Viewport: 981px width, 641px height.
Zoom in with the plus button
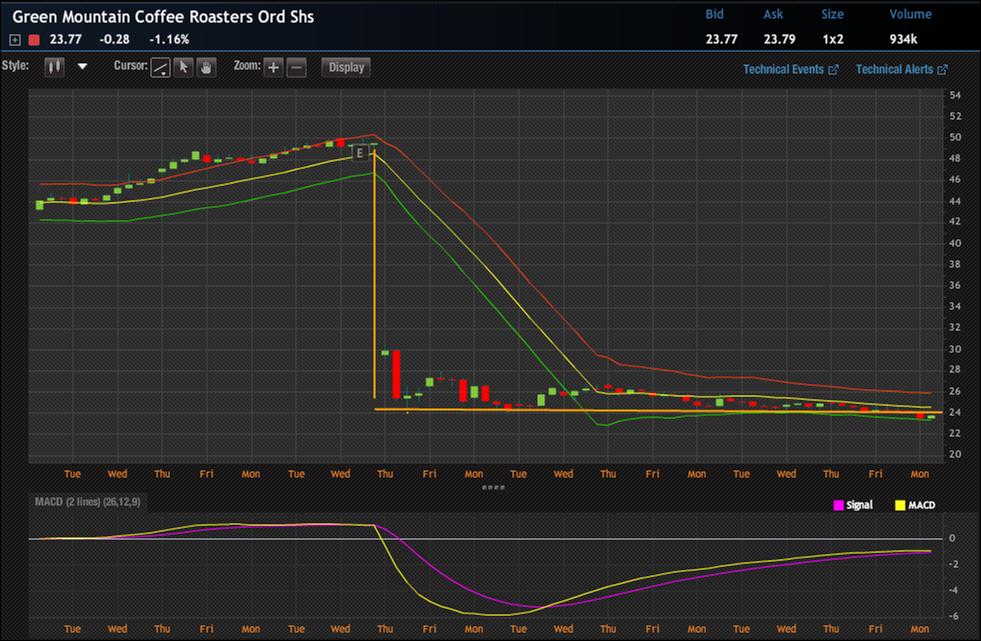[273, 67]
